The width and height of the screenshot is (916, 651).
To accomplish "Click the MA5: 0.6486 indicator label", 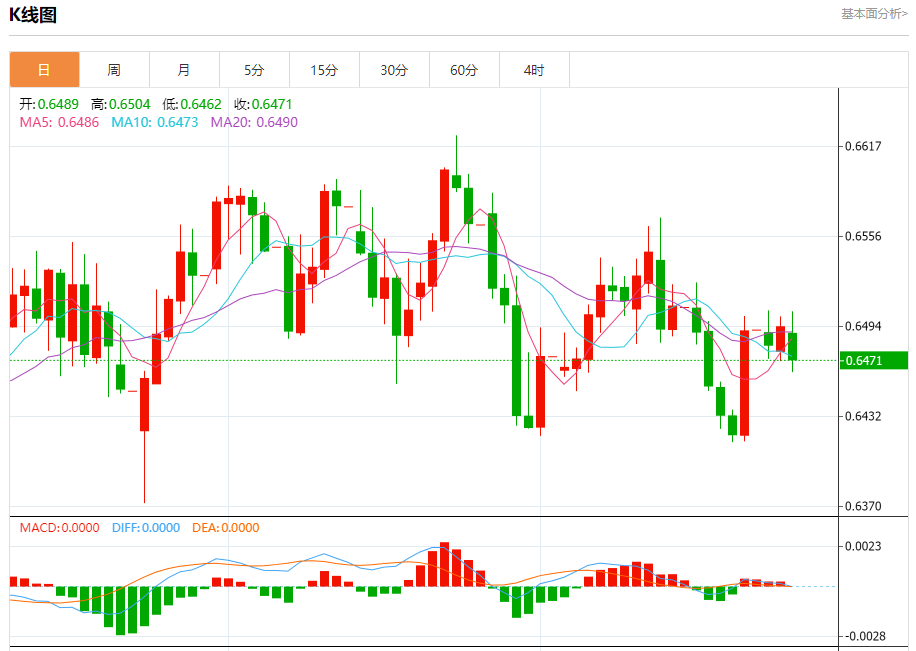I will tap(60, 122).
